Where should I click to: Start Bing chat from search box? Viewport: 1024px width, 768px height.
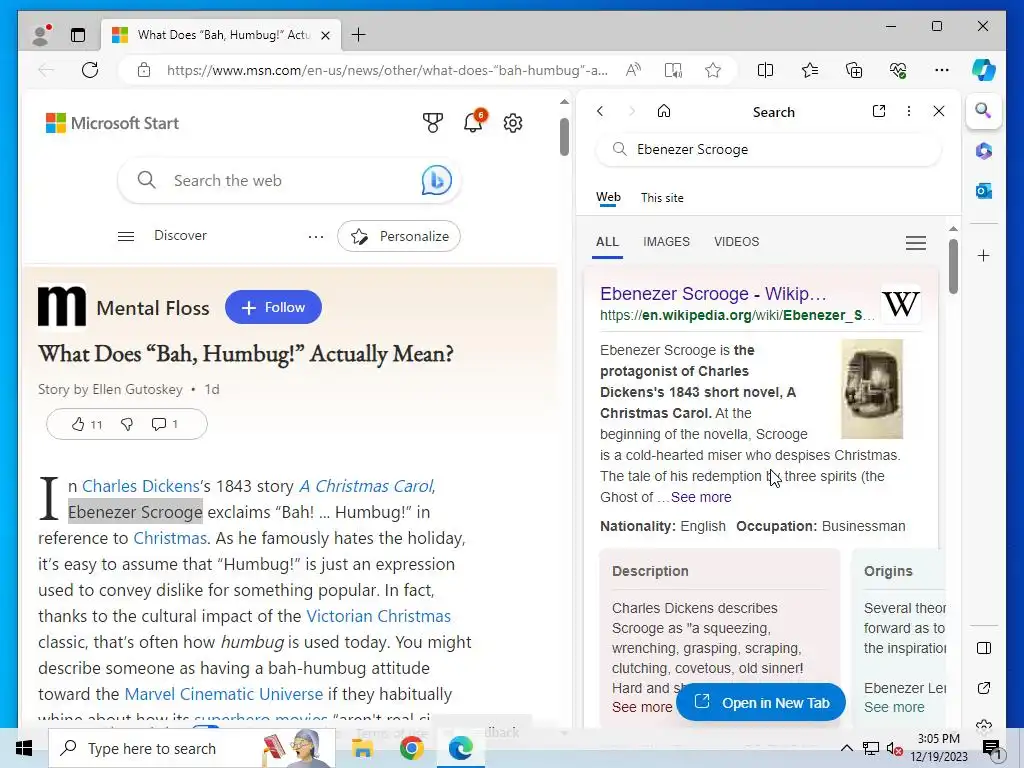point(436,180)
